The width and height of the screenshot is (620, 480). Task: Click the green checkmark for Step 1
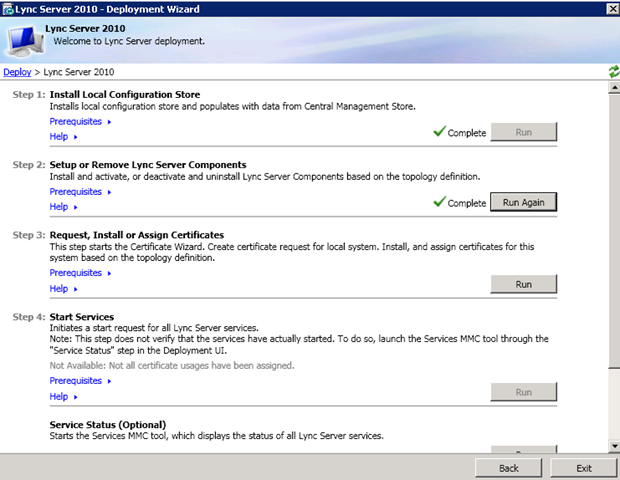[x=439, y=131]
